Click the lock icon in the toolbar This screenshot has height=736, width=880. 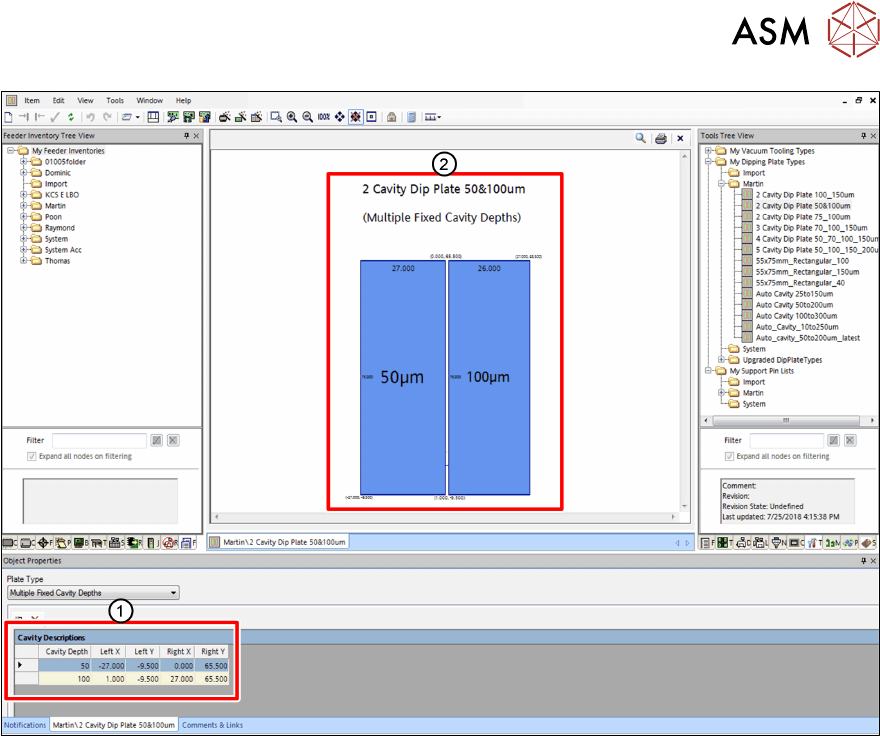tap(392, 117)
